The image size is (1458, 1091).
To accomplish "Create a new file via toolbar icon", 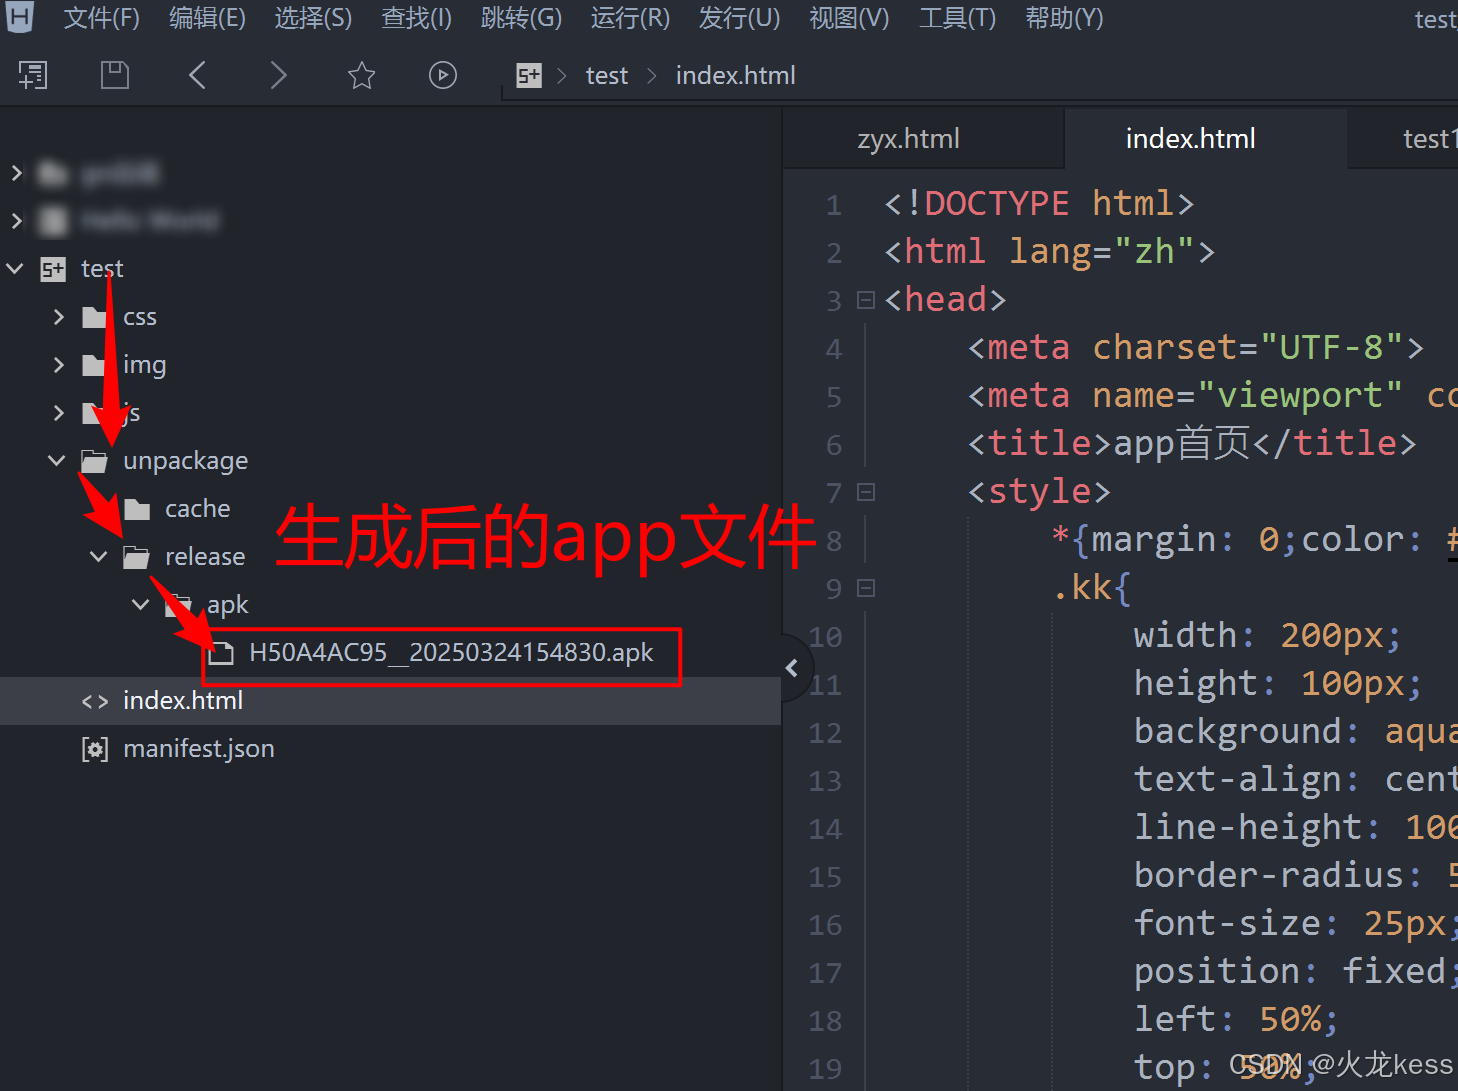I will point(33,75).
